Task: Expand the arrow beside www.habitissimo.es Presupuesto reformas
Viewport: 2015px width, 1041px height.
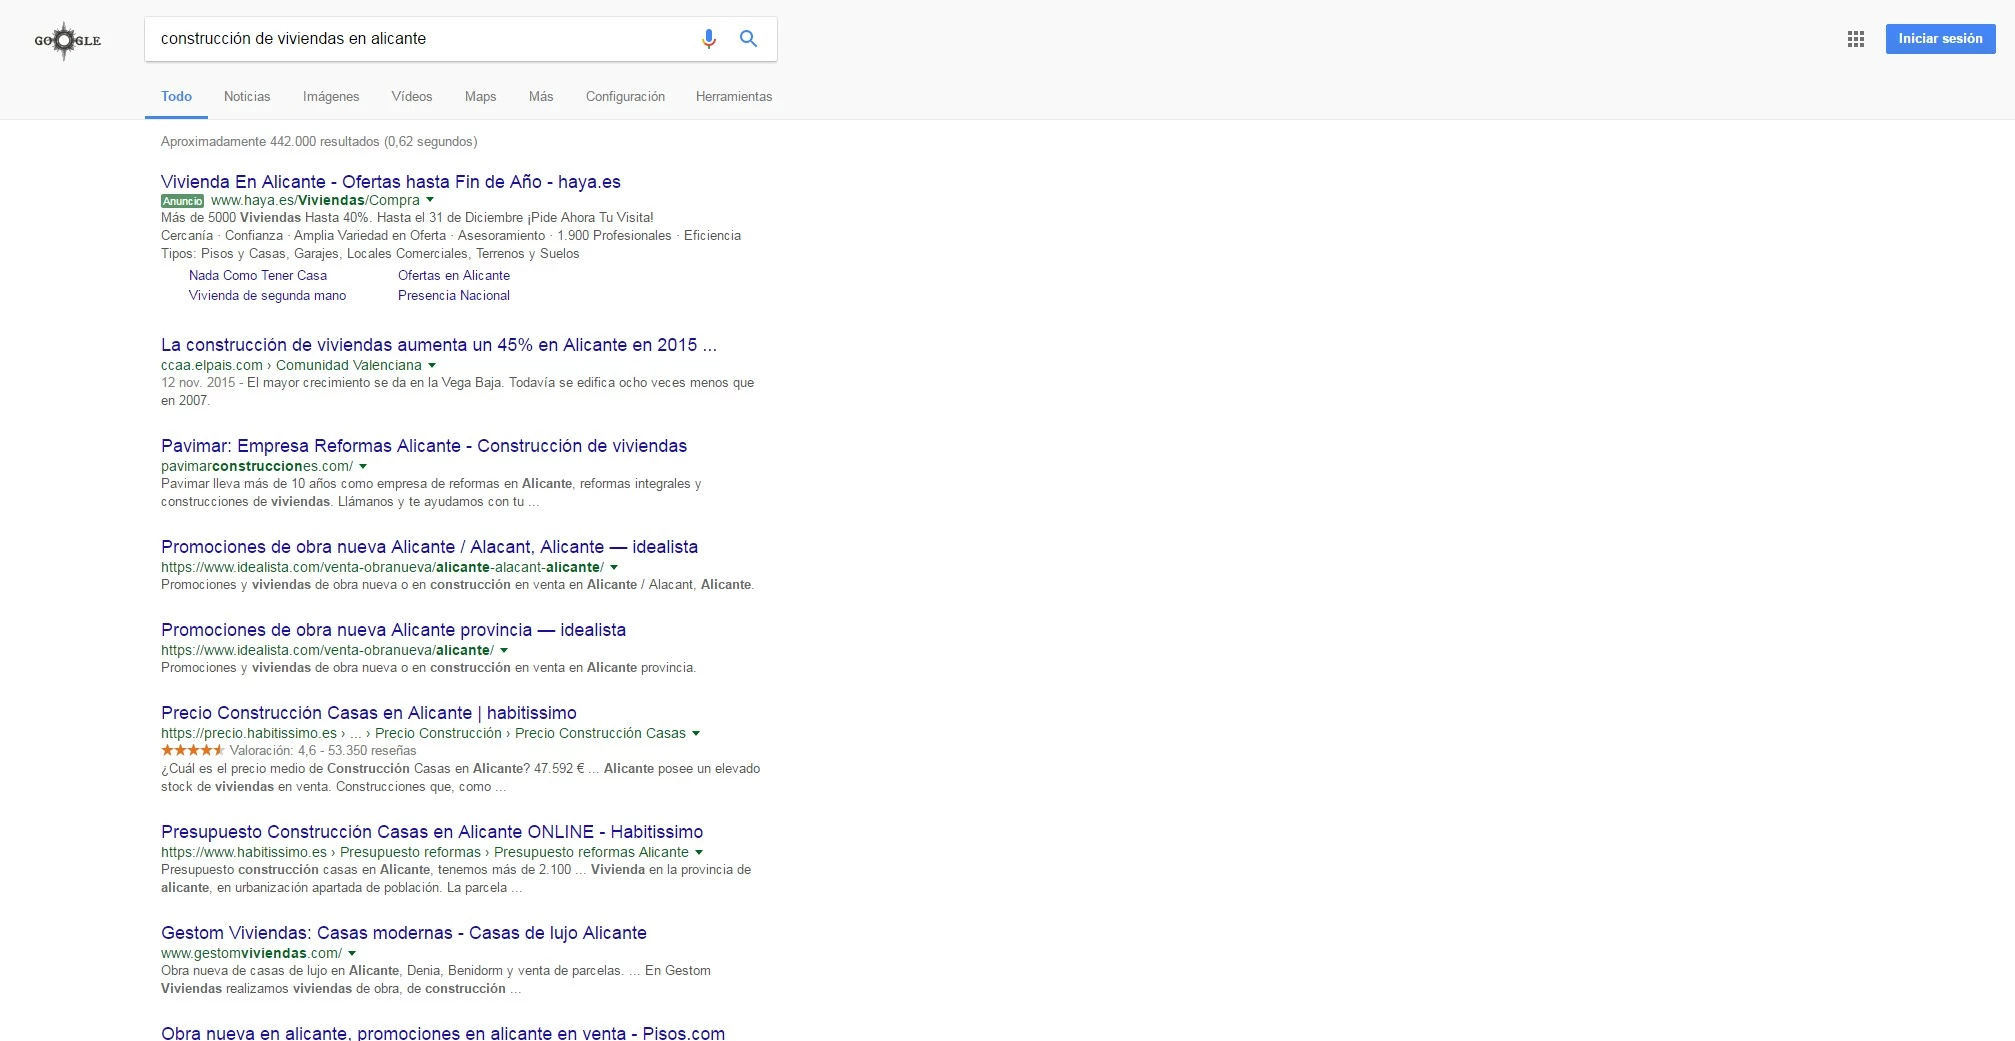Action: (699, 852)
